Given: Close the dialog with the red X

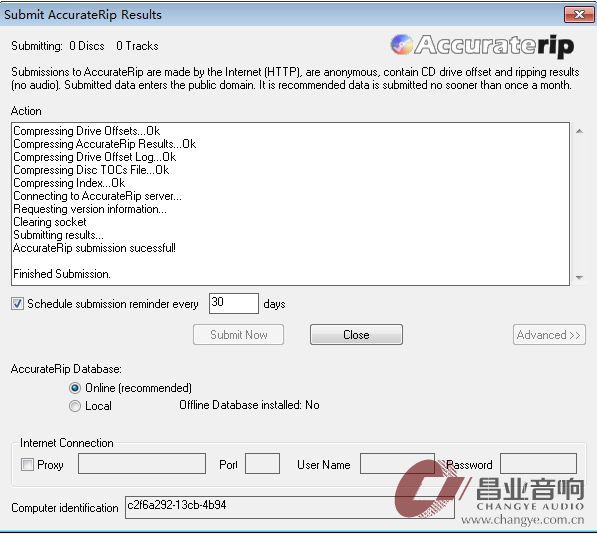Looking at the screenshot, I should 579,14.
